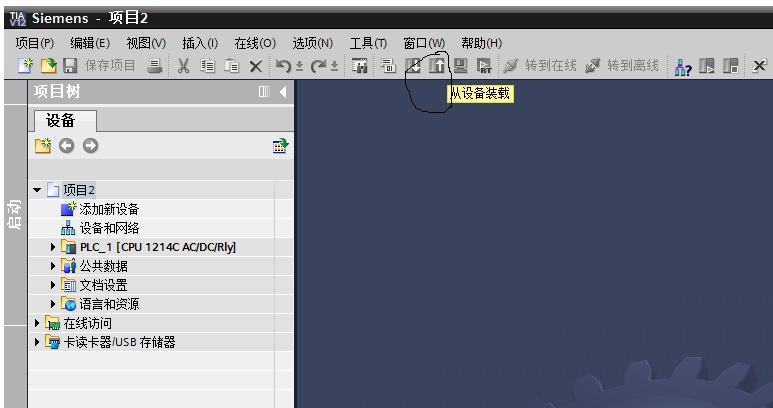Open the Redo history dropdown arrow
This screenshot has height=408, width=773.
334,66
